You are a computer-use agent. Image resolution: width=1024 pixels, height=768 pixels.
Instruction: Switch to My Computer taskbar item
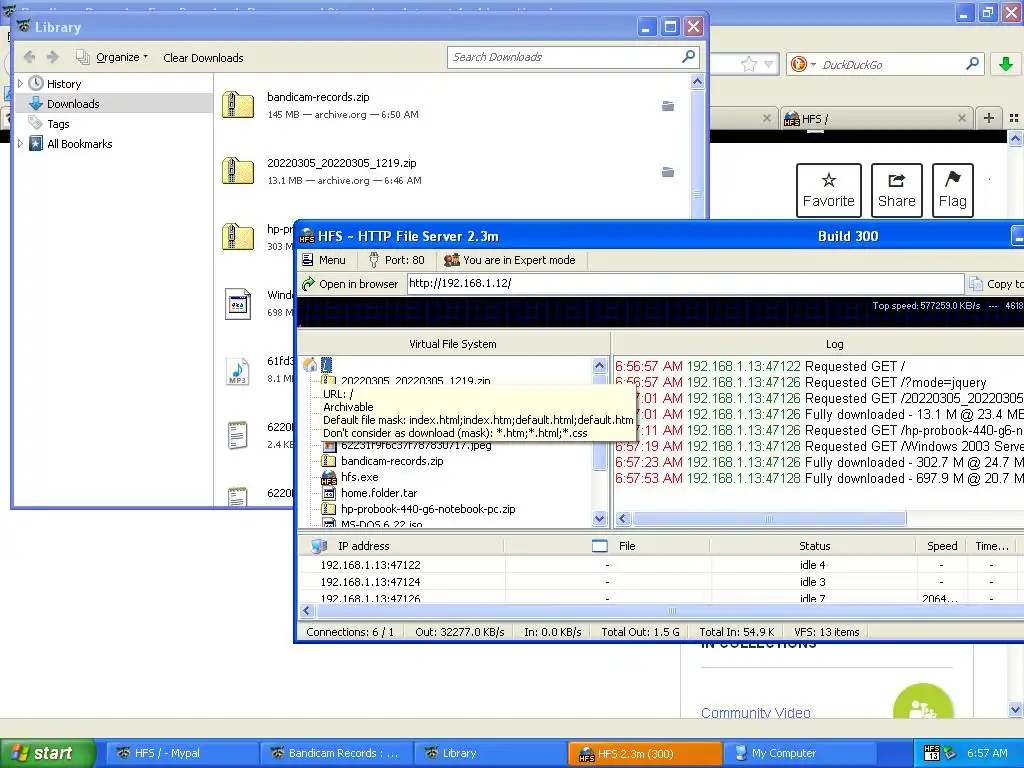click(800, 753)
